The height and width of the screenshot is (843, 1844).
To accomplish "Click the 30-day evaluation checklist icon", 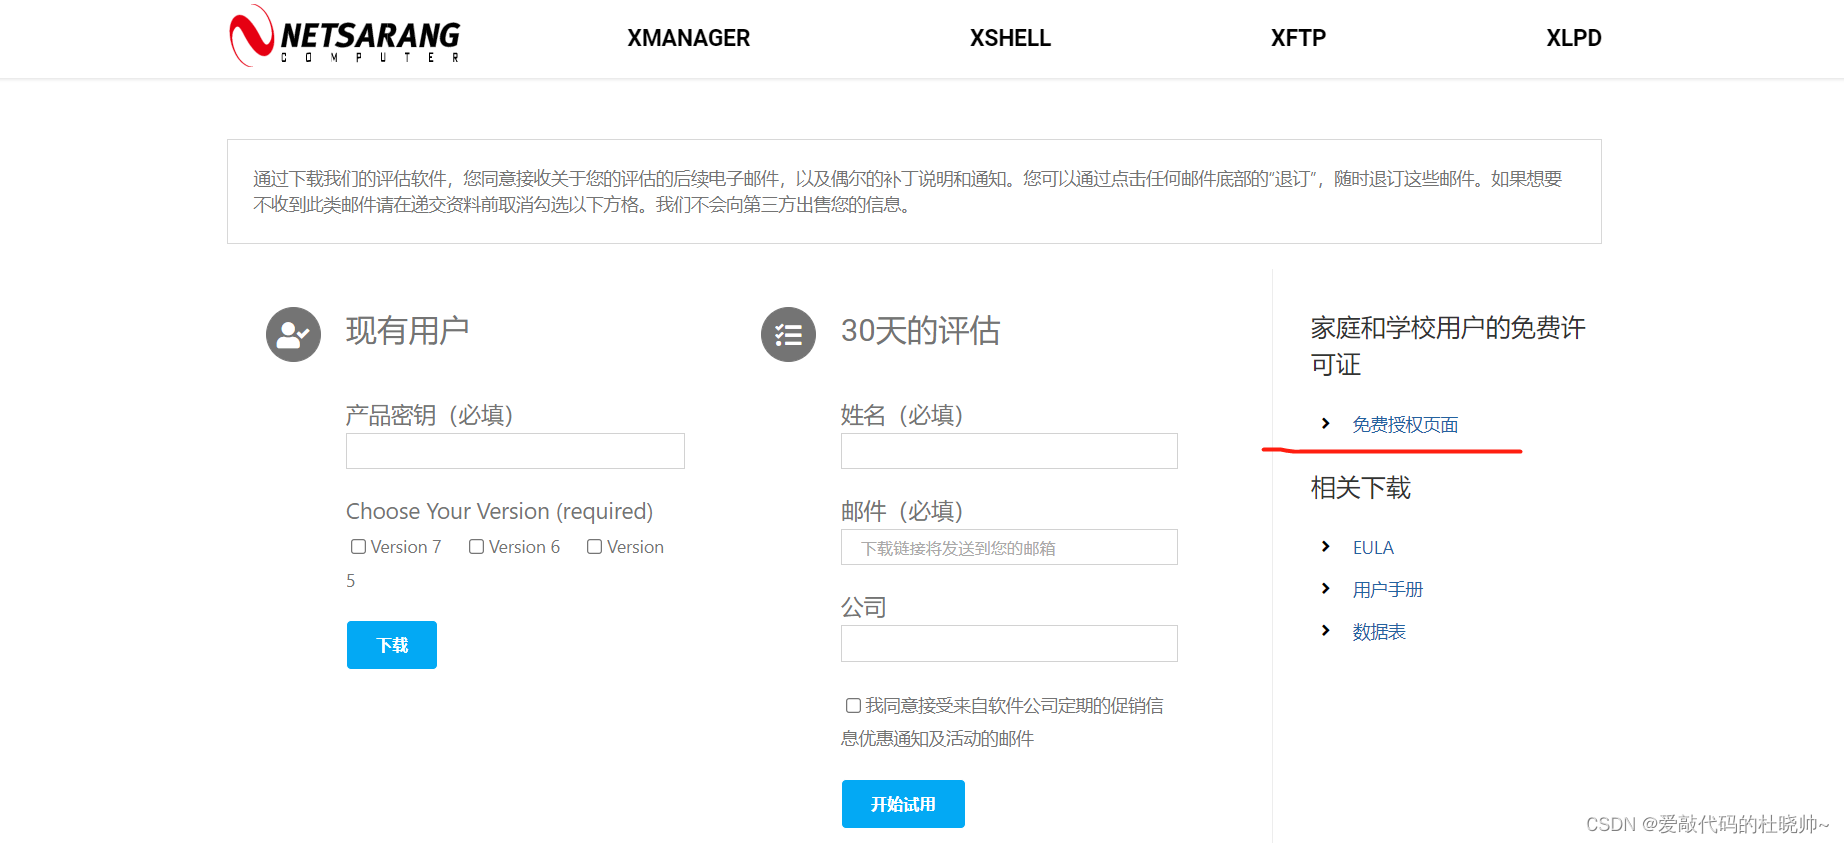I will pos(788,334).
